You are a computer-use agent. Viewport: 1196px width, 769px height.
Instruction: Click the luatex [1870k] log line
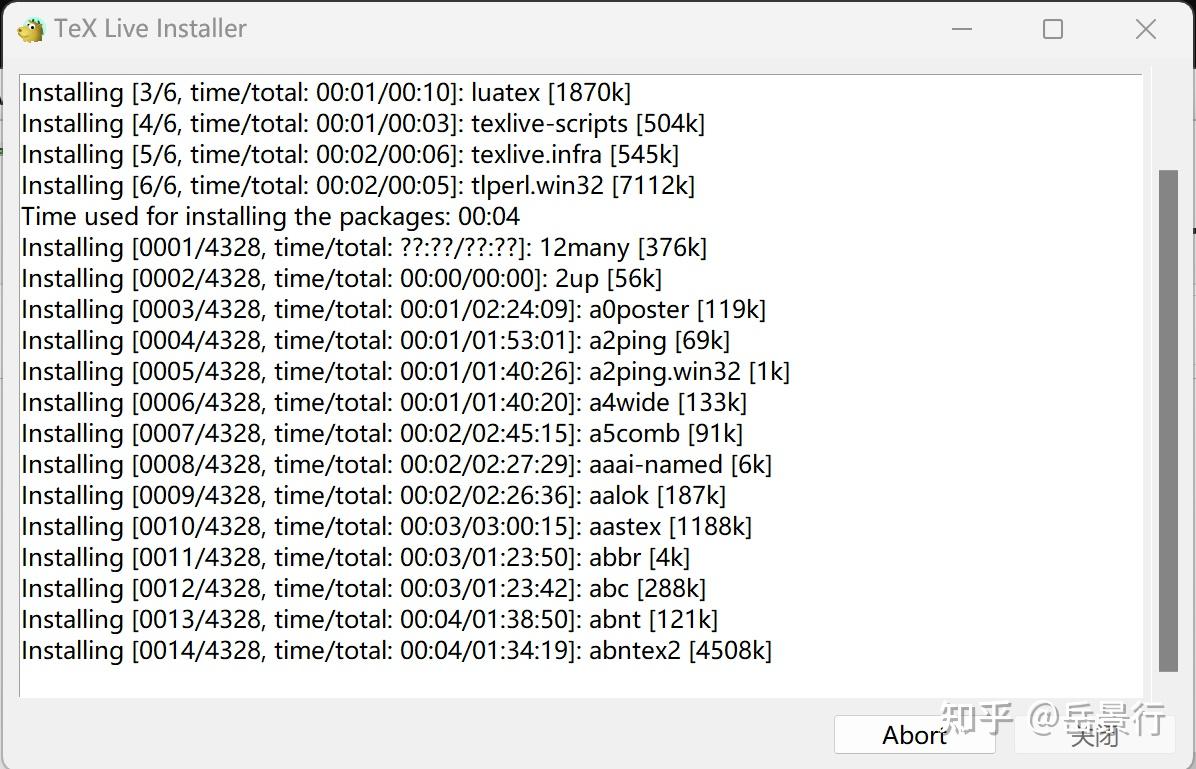[x=326, y=93]
